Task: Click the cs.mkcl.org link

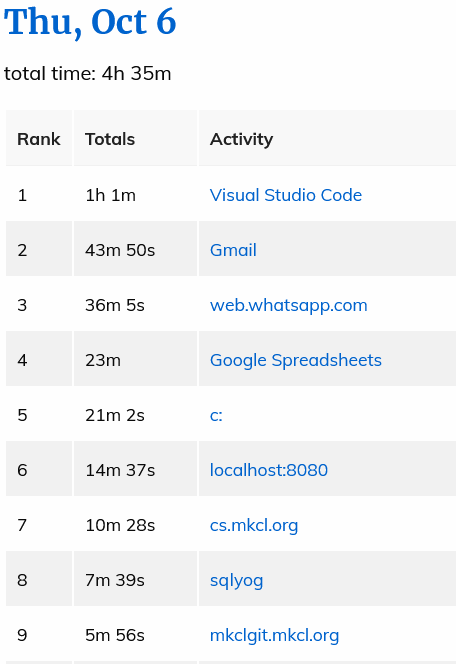Action: [254, 526]
